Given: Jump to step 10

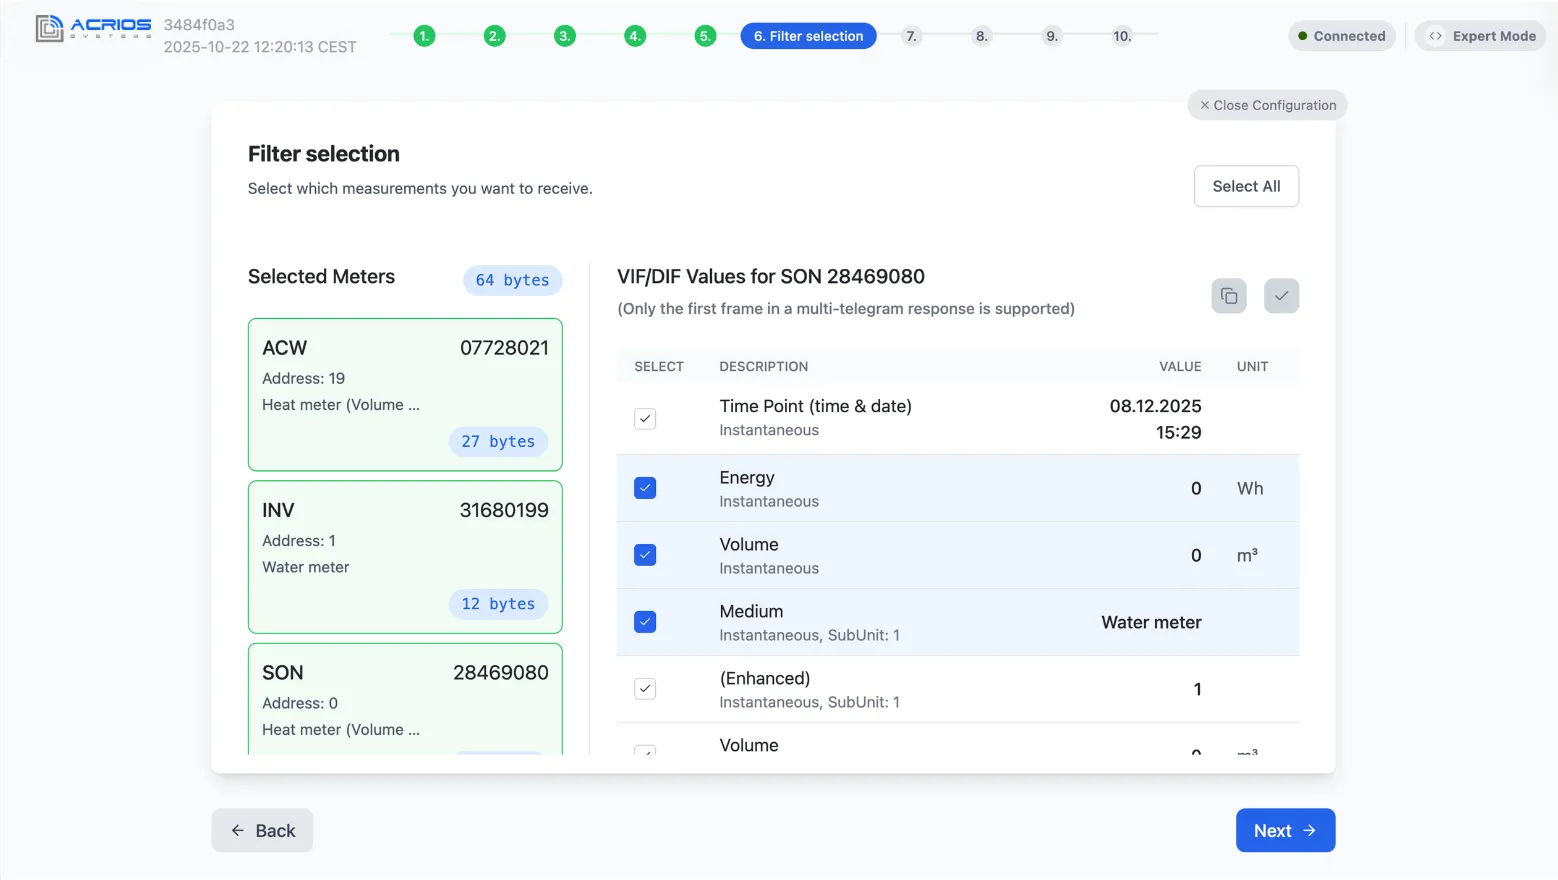Looking at the screenshot, I should (1122, 36).
